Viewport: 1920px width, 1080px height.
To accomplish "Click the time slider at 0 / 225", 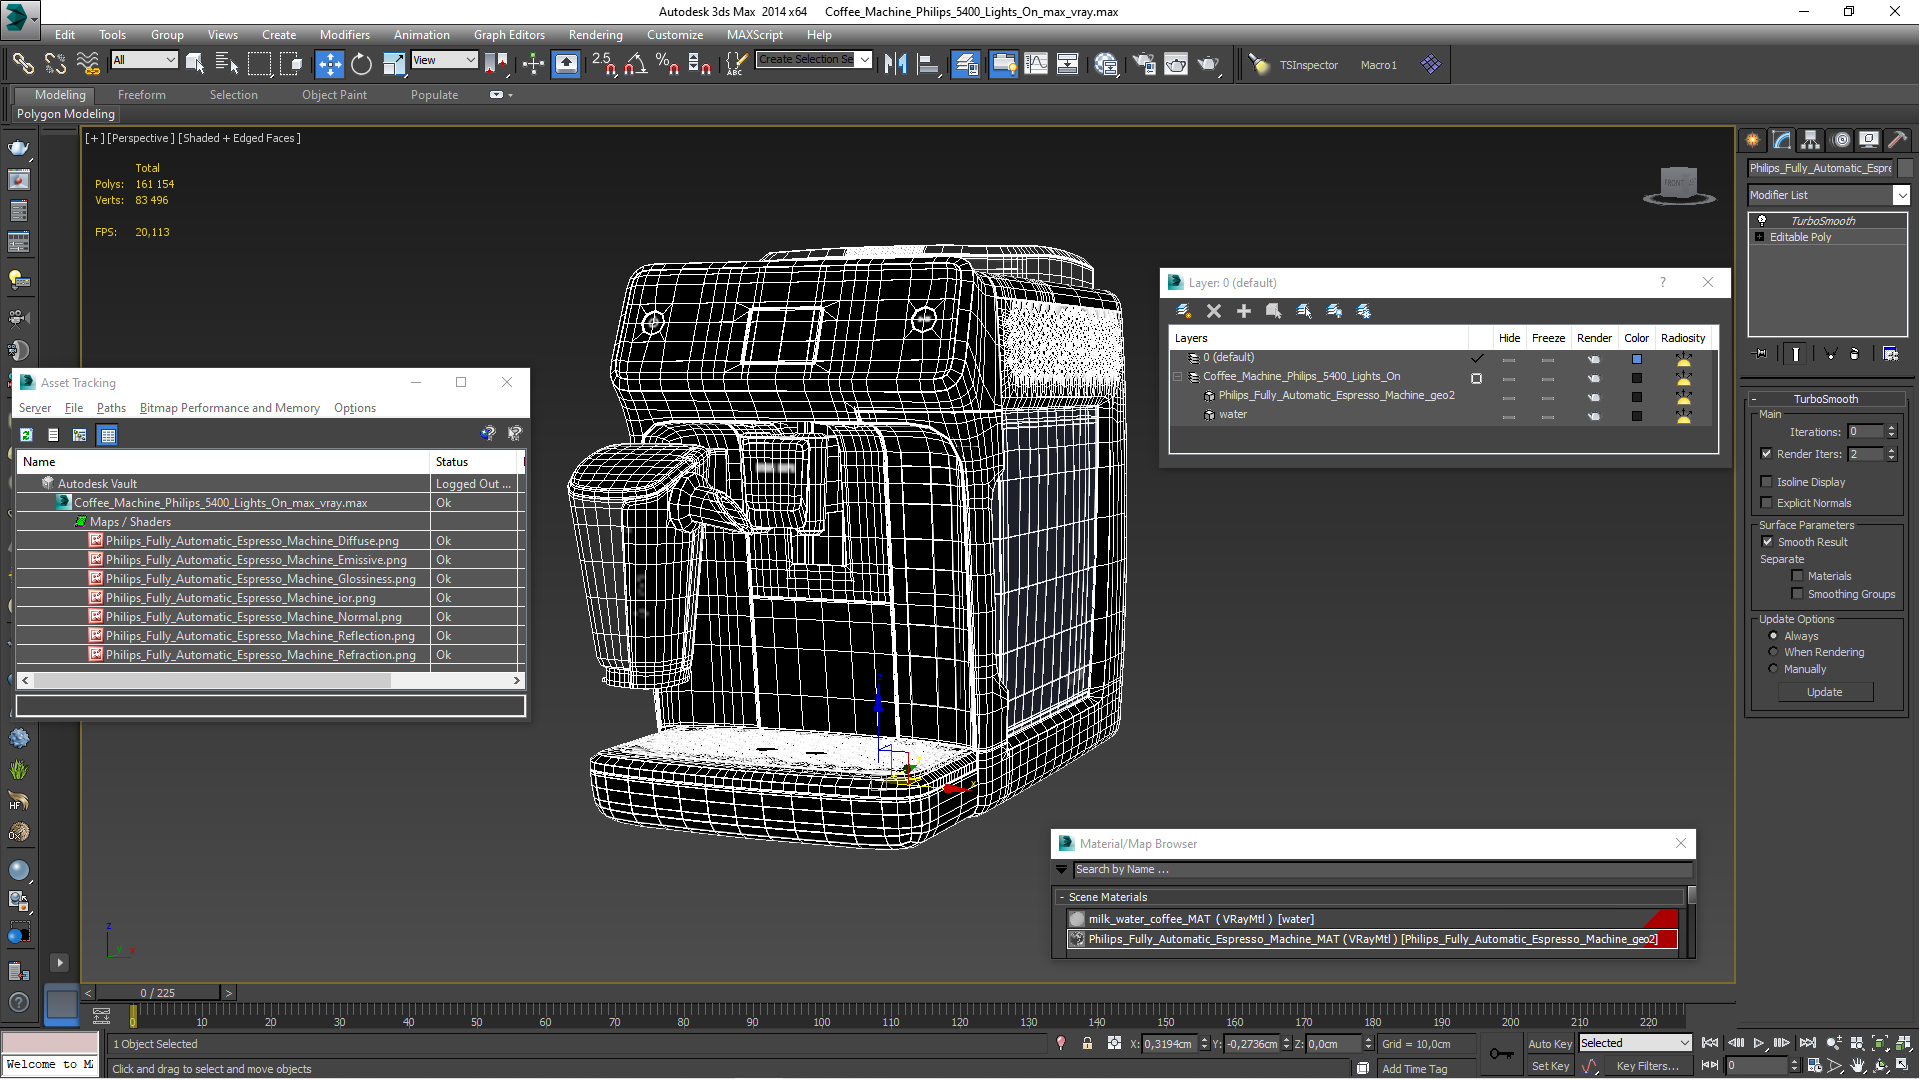I will [x=157, y=993].
